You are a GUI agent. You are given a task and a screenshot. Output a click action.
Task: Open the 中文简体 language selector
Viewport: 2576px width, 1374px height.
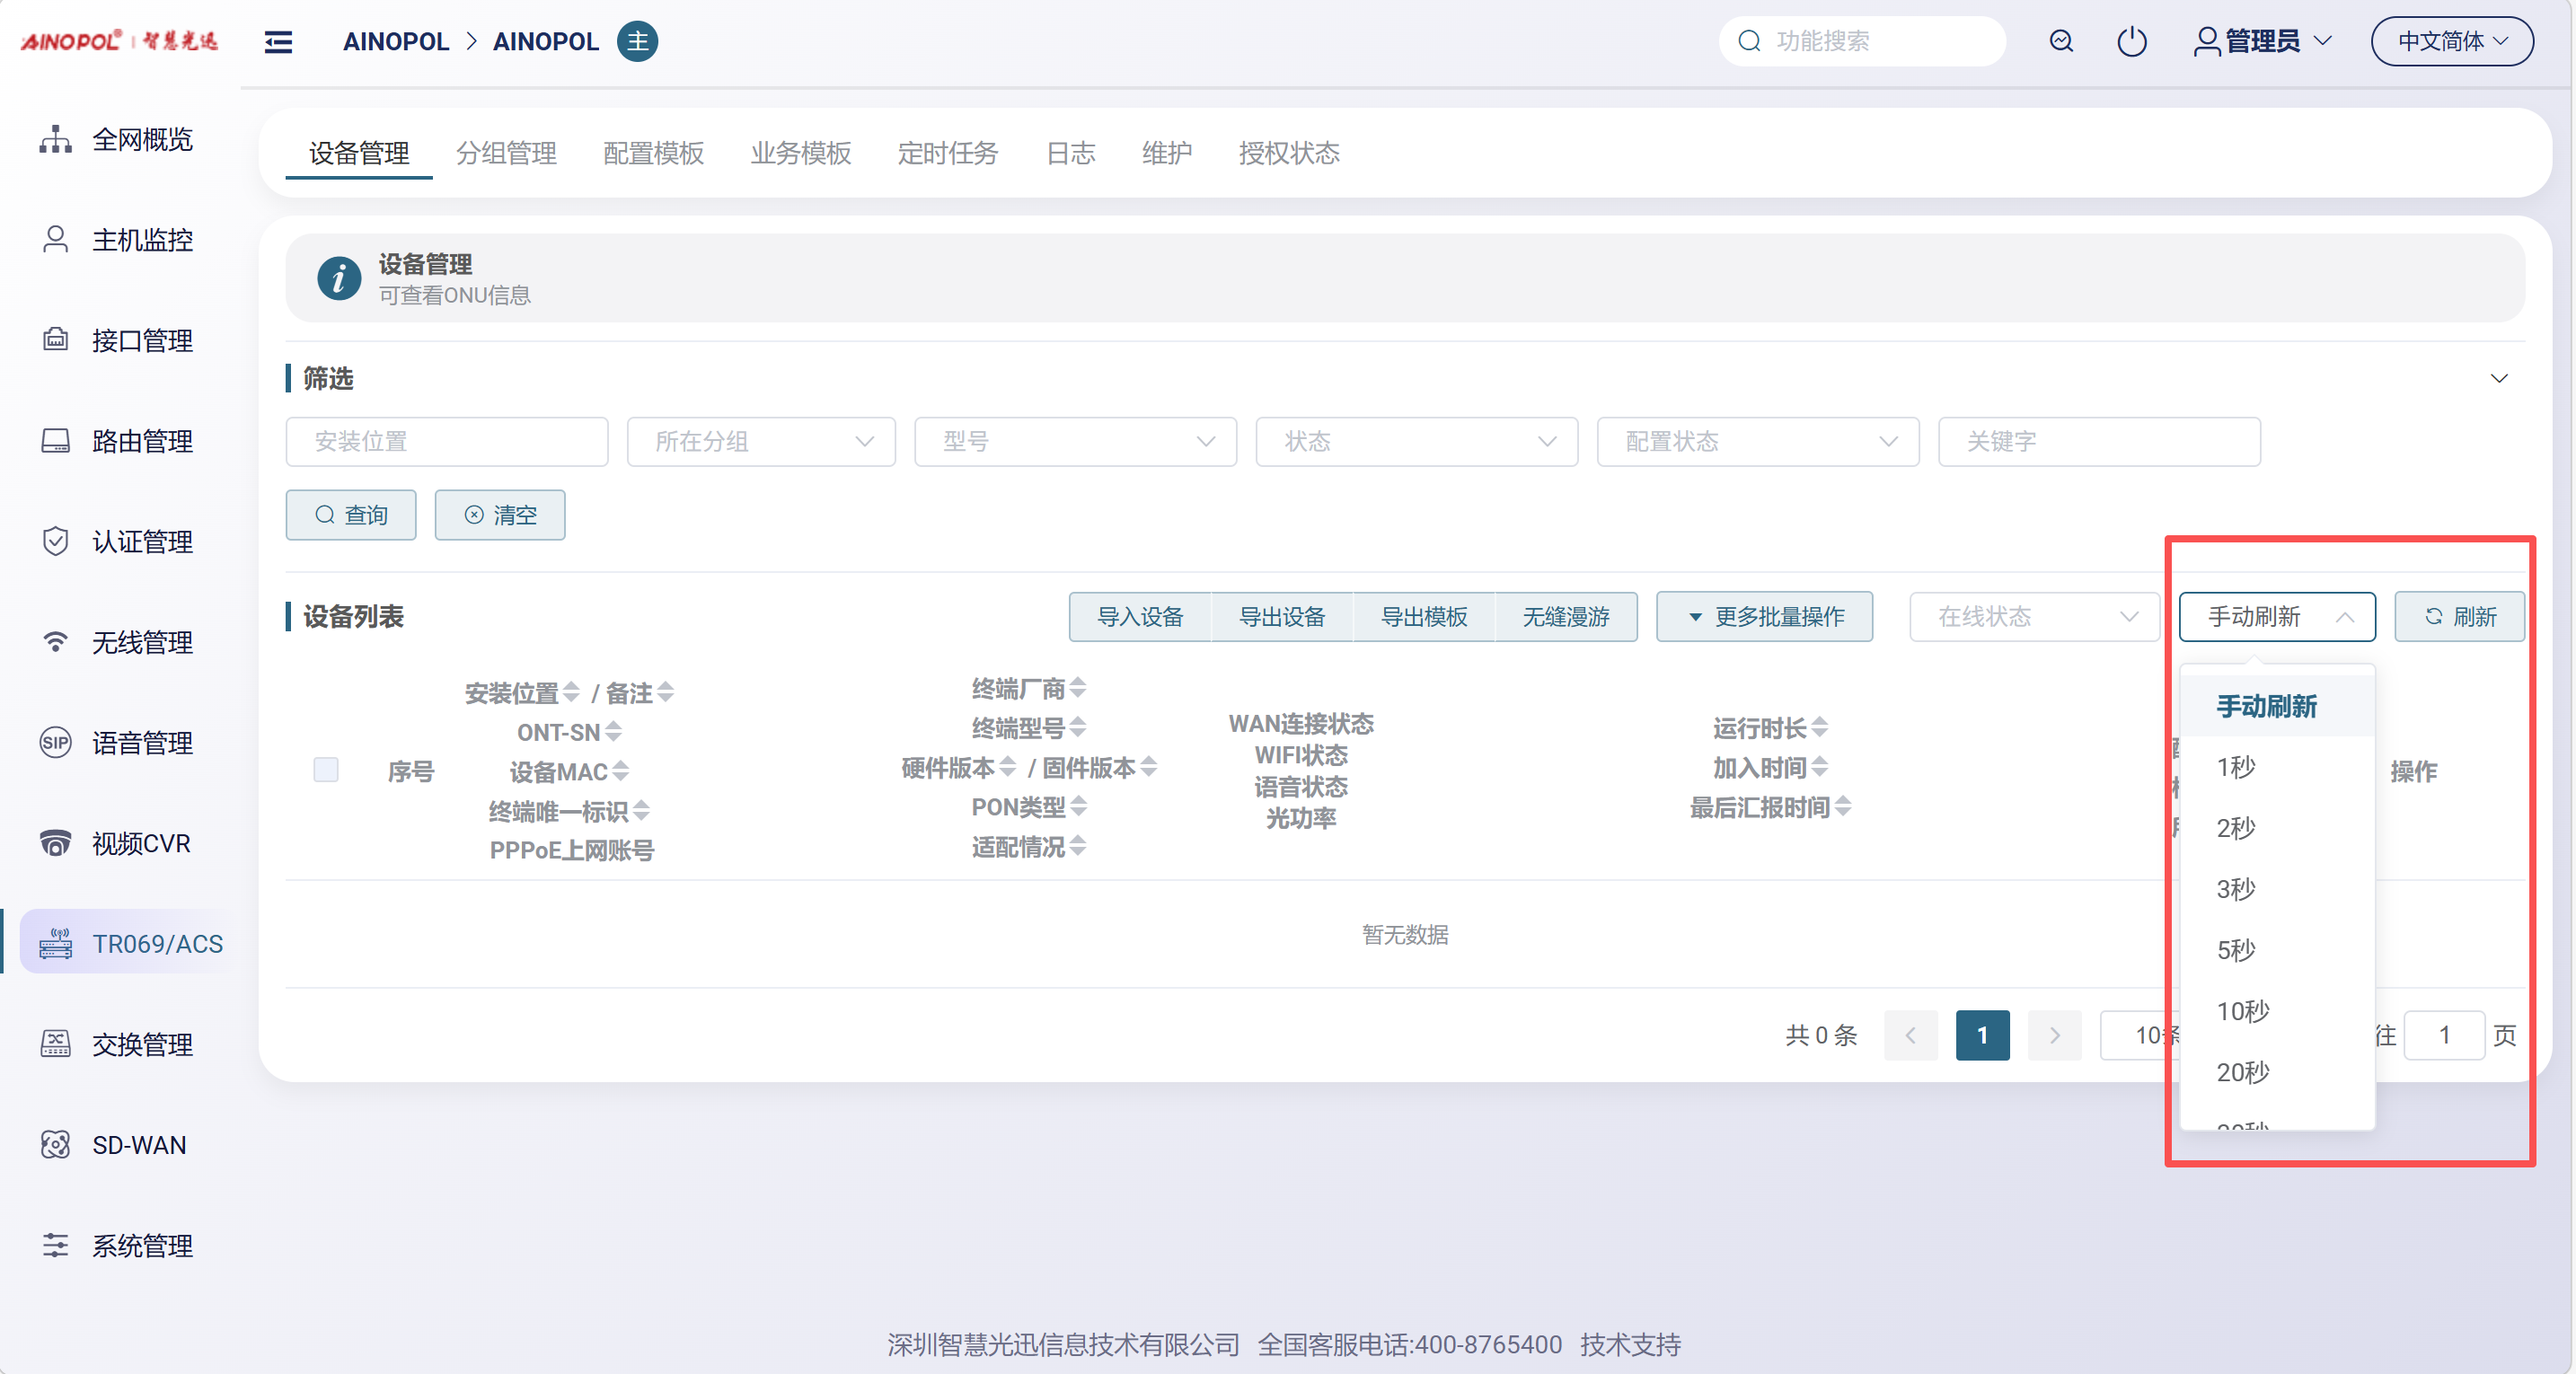(2452, 41)
